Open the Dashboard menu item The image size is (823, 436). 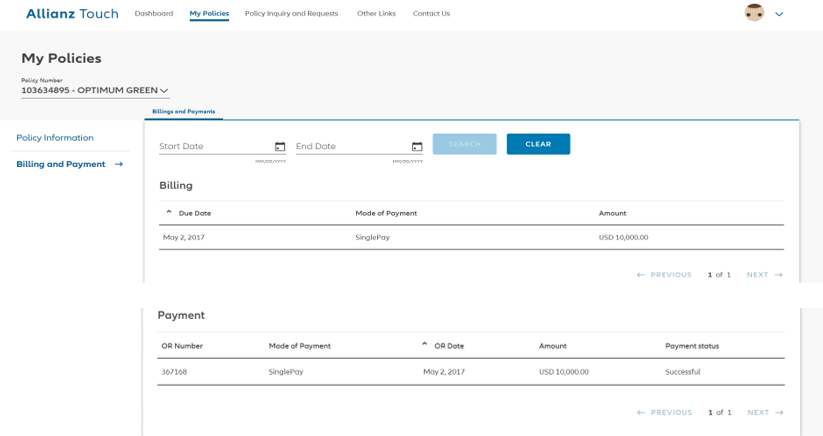(x=153, y=14)
